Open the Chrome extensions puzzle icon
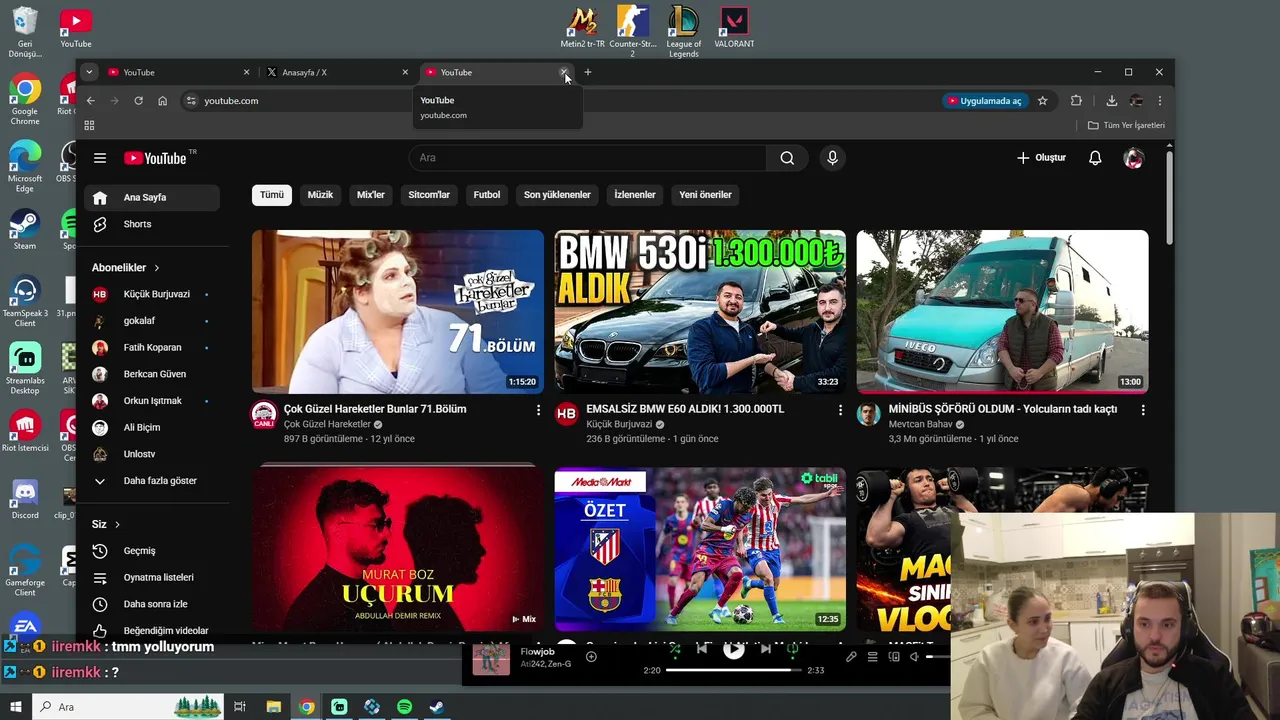 pos(1076,101)
